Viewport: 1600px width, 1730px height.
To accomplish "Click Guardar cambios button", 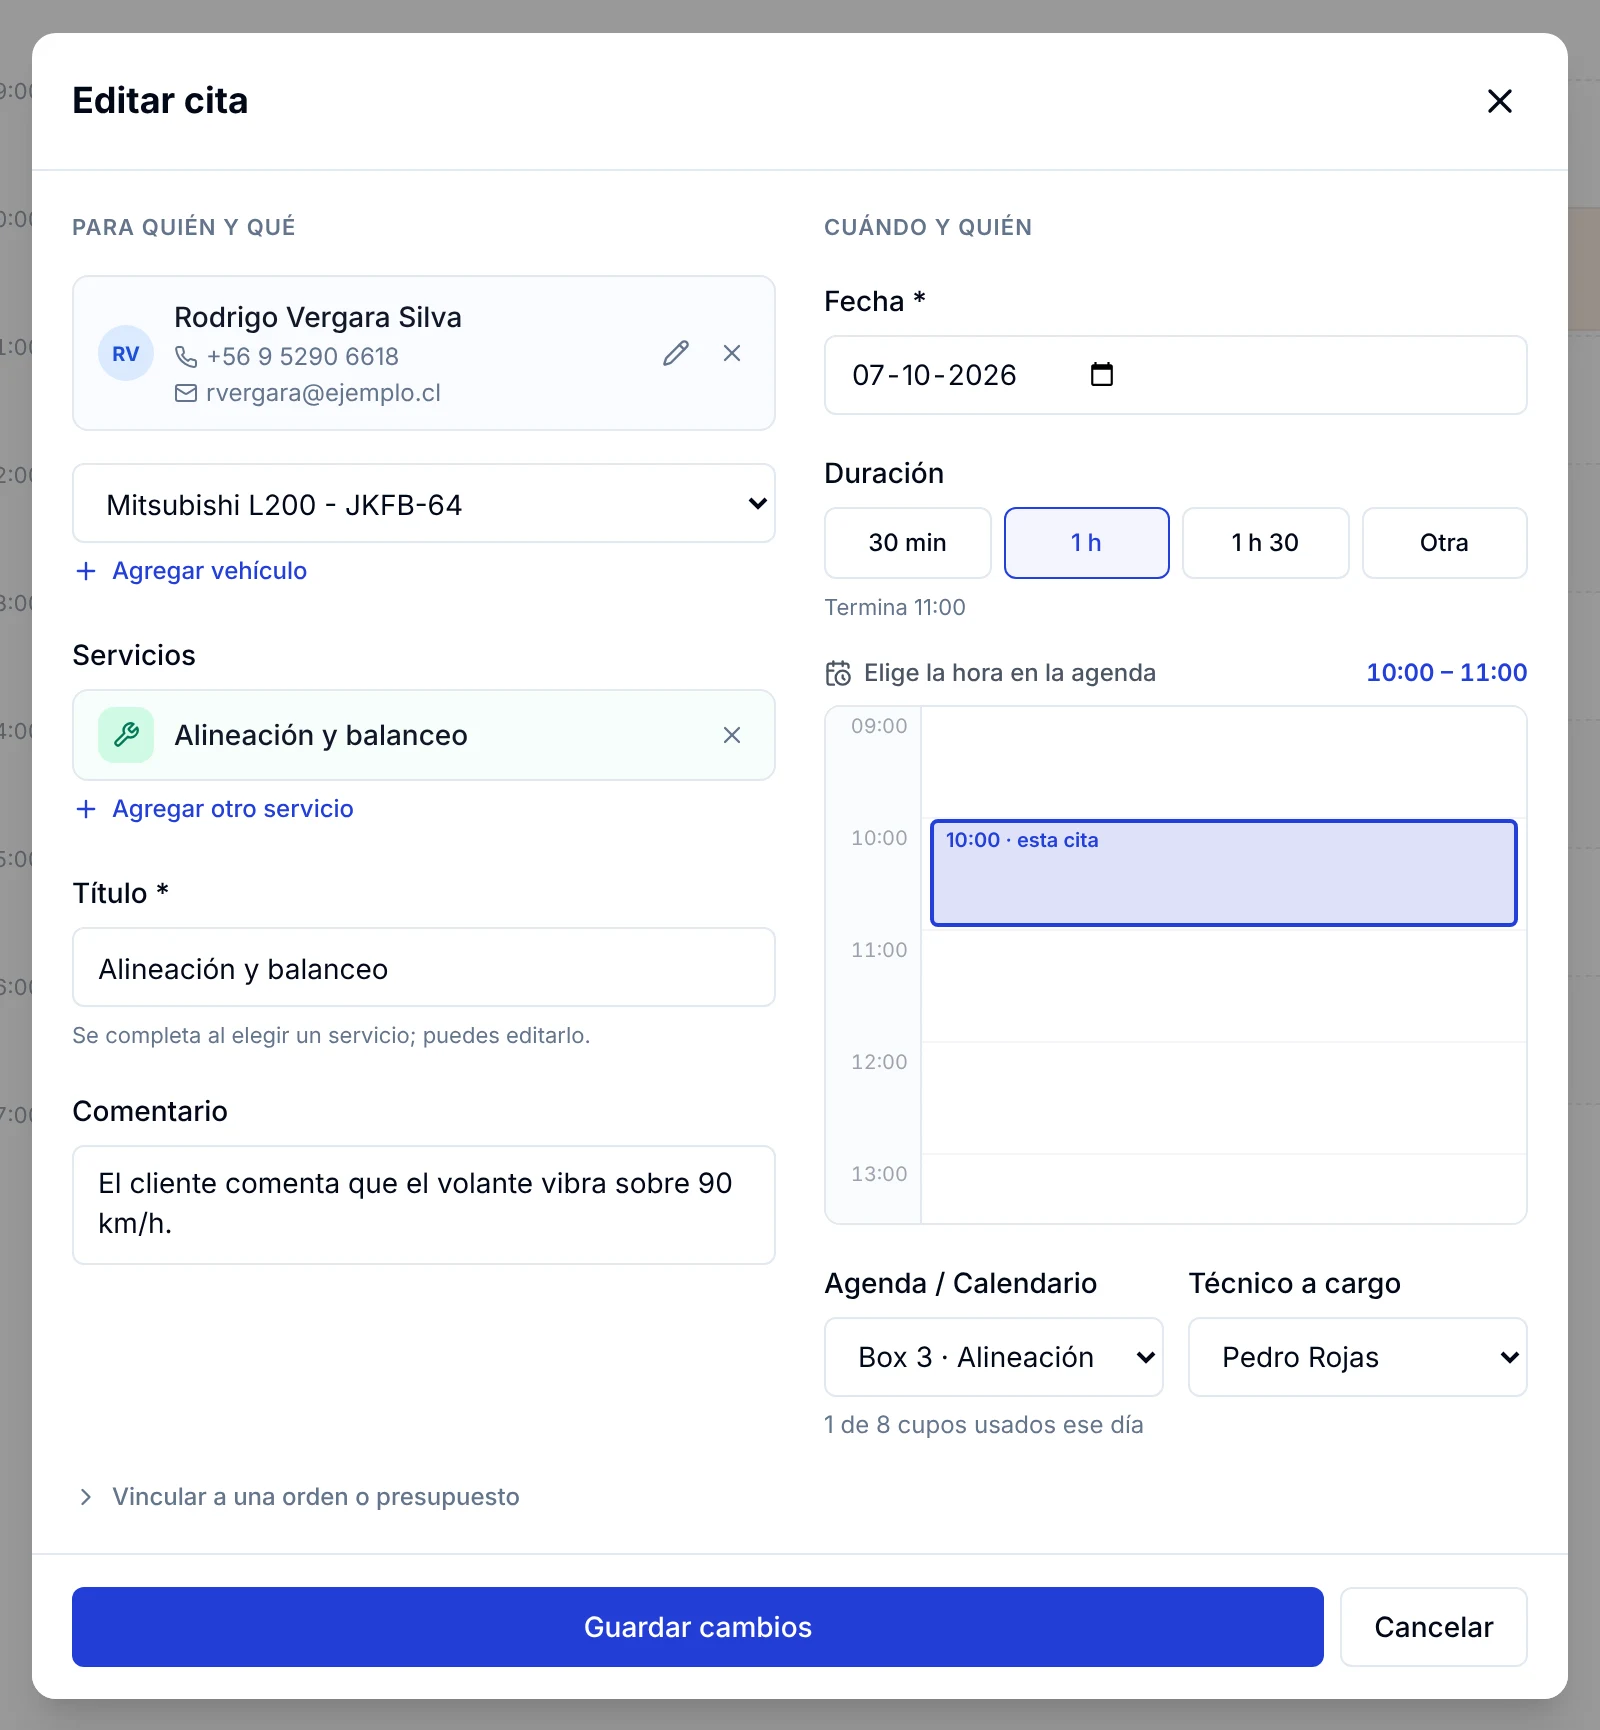I will [x=698, y=1627].
